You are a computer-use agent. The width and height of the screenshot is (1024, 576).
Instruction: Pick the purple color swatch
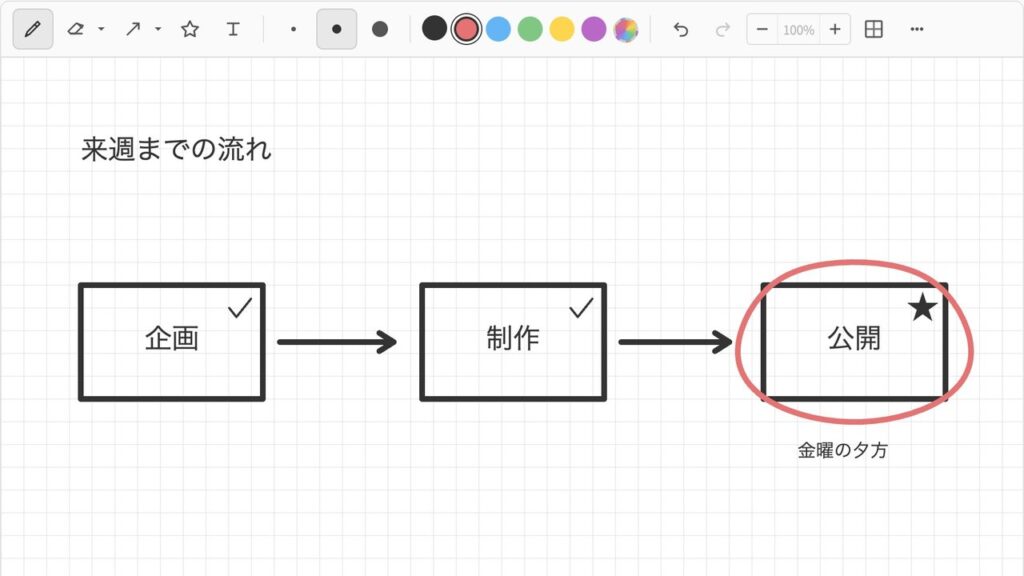click(x=594, y=29)
